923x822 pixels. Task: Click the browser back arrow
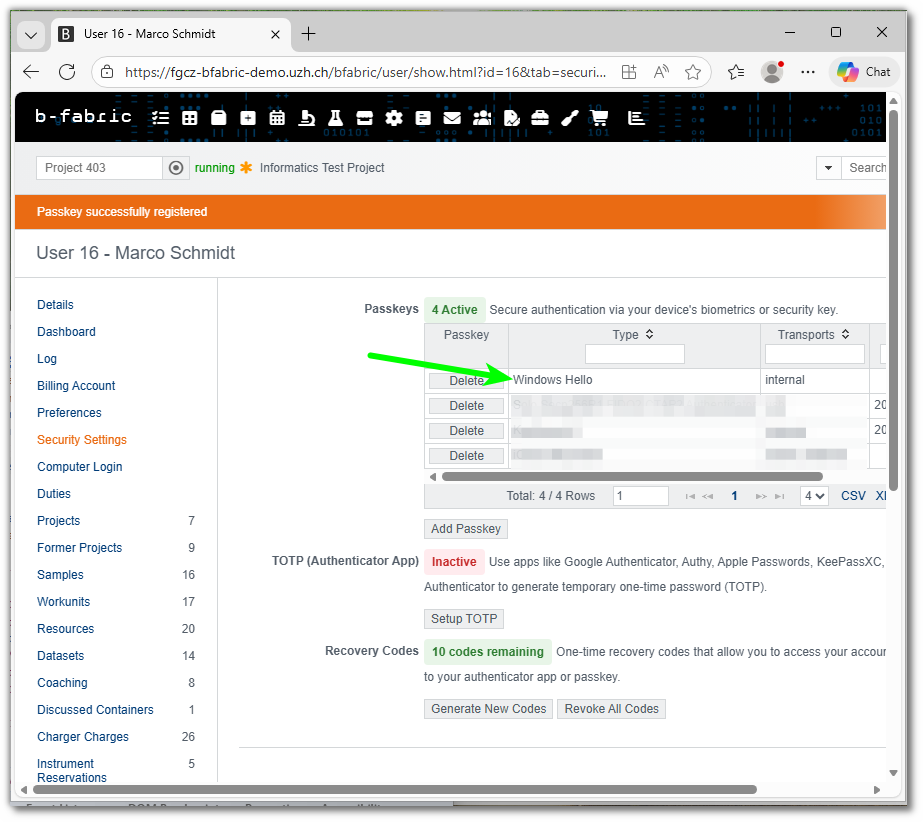click(31, 72)
